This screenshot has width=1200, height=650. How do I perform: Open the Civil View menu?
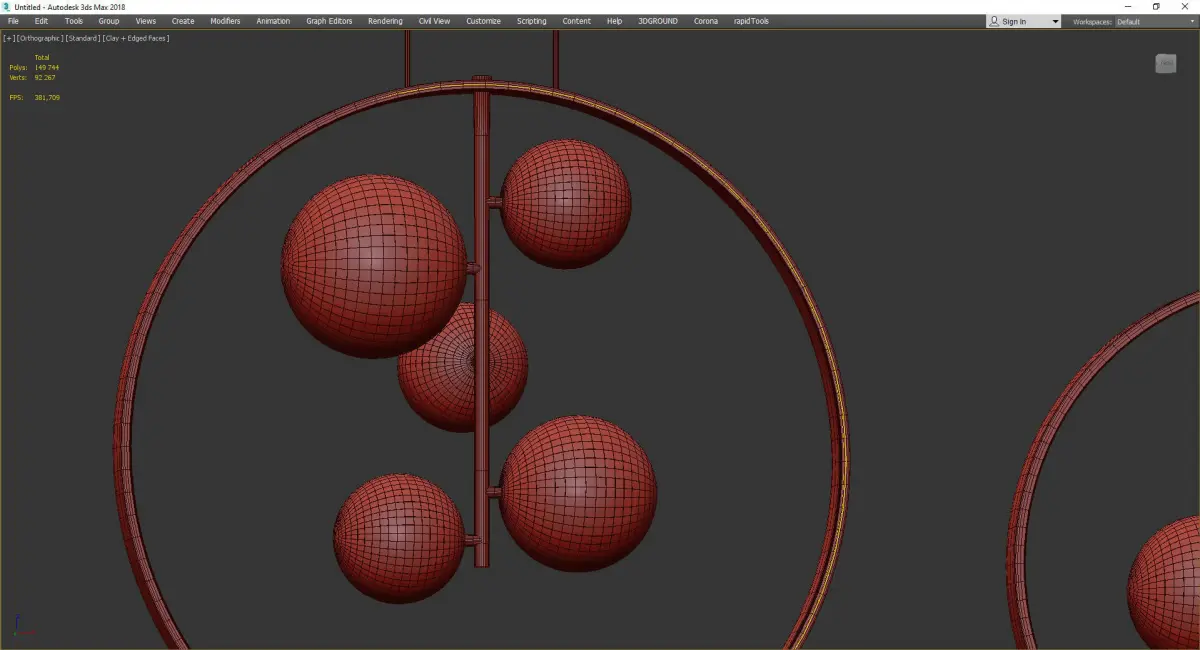[x=434, y=21]
